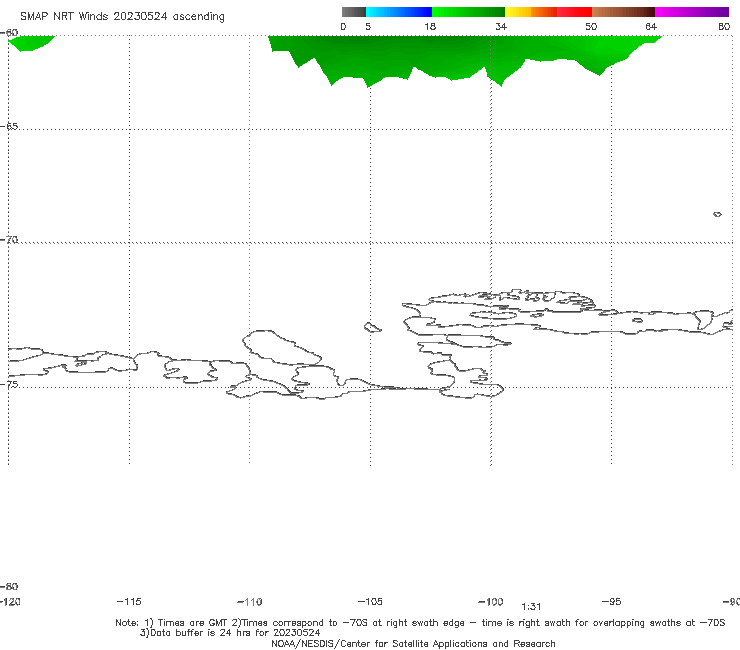This screenshot has width=740, height=650.
Task: Click the longitude label '-120'
Action: coord(11,602)
